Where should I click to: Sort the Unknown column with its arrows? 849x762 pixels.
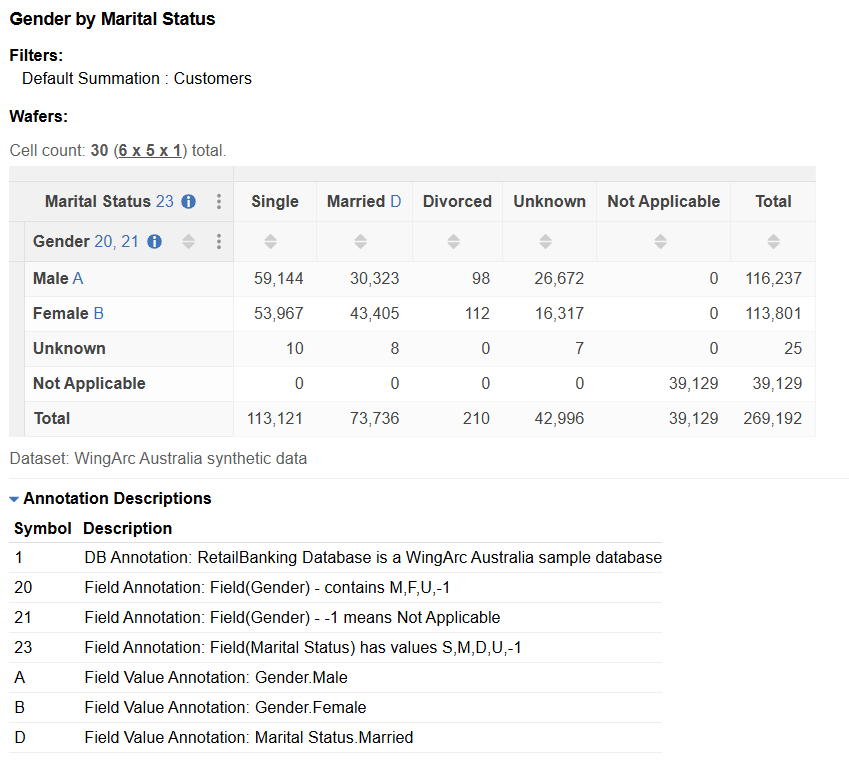(548, 241)
